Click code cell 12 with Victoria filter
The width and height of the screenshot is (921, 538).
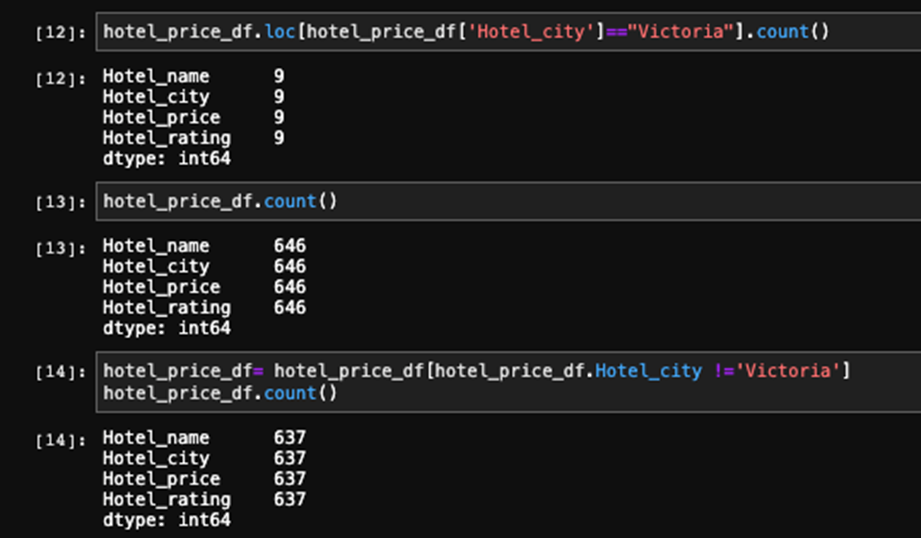[x=509, y=32]
